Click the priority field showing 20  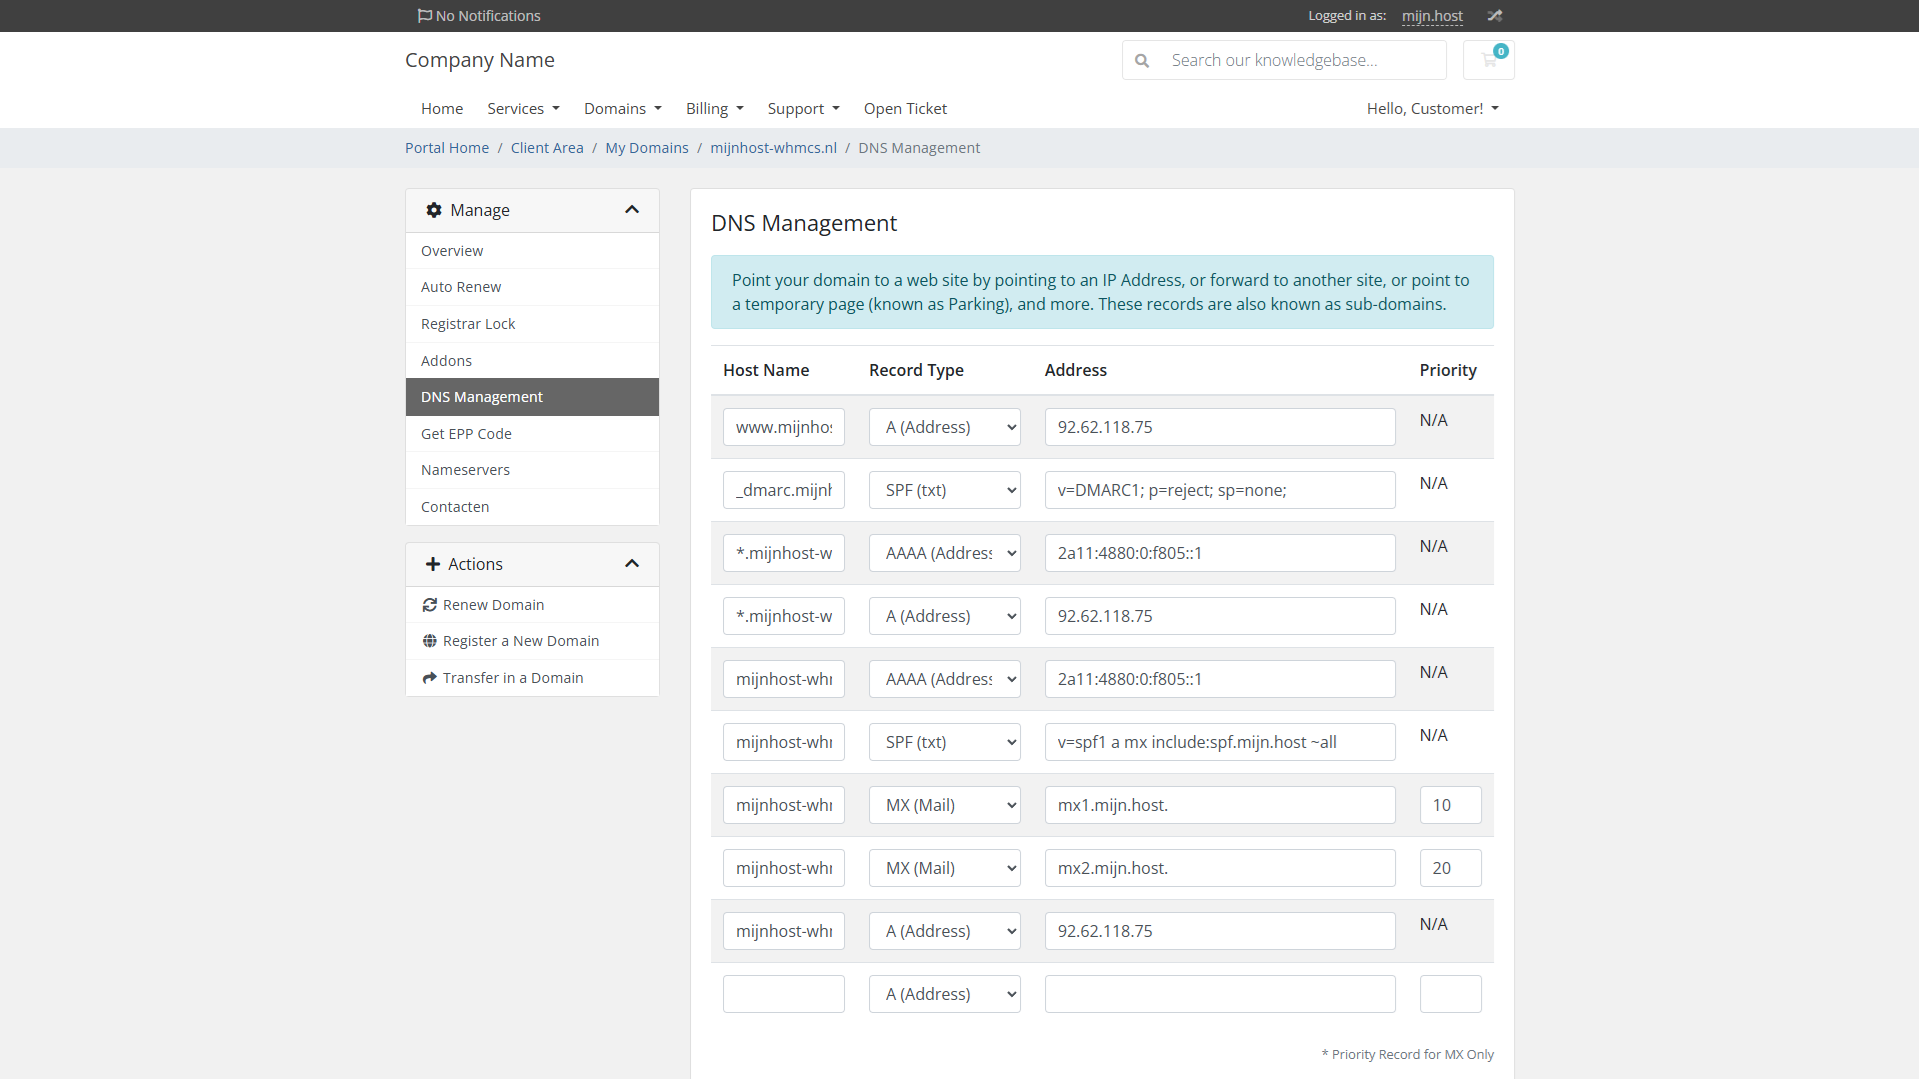click(x=1450, y=868)
